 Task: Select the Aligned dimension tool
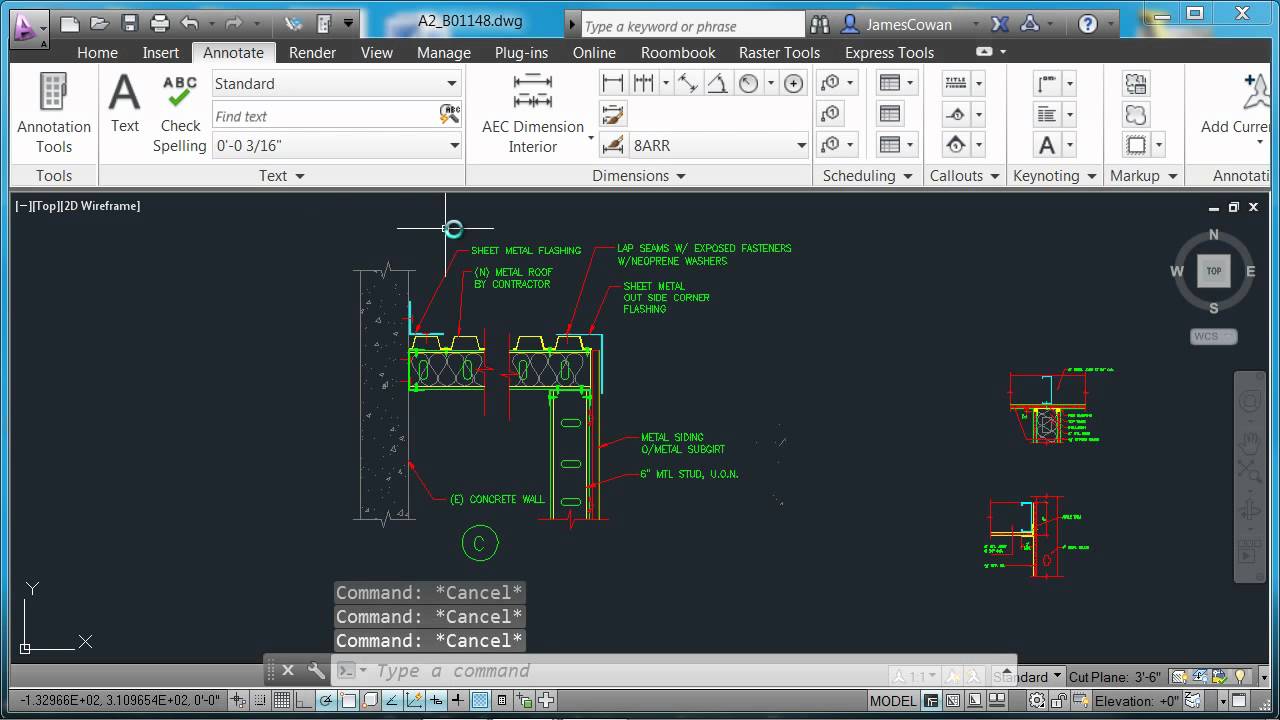(x=688, y=83)
